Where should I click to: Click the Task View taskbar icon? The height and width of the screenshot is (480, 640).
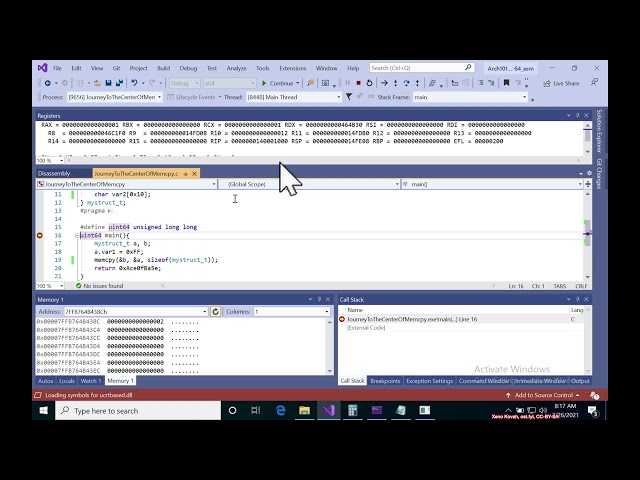point(256,411)
